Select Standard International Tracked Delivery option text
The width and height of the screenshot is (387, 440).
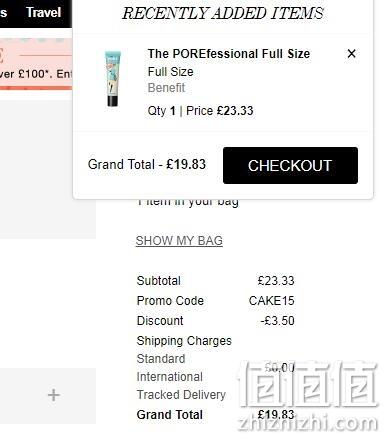pyautogui.click(x=181, y=377)
